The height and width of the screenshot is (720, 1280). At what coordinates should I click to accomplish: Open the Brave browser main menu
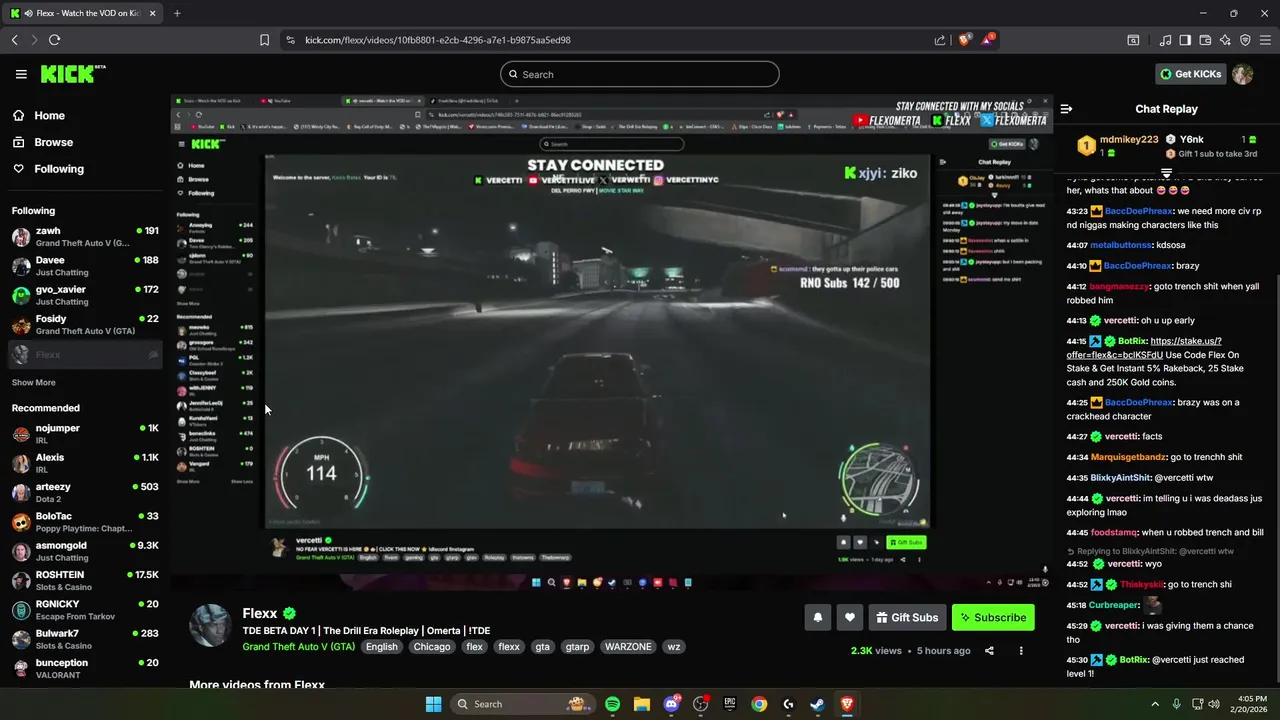[1265, 40]
